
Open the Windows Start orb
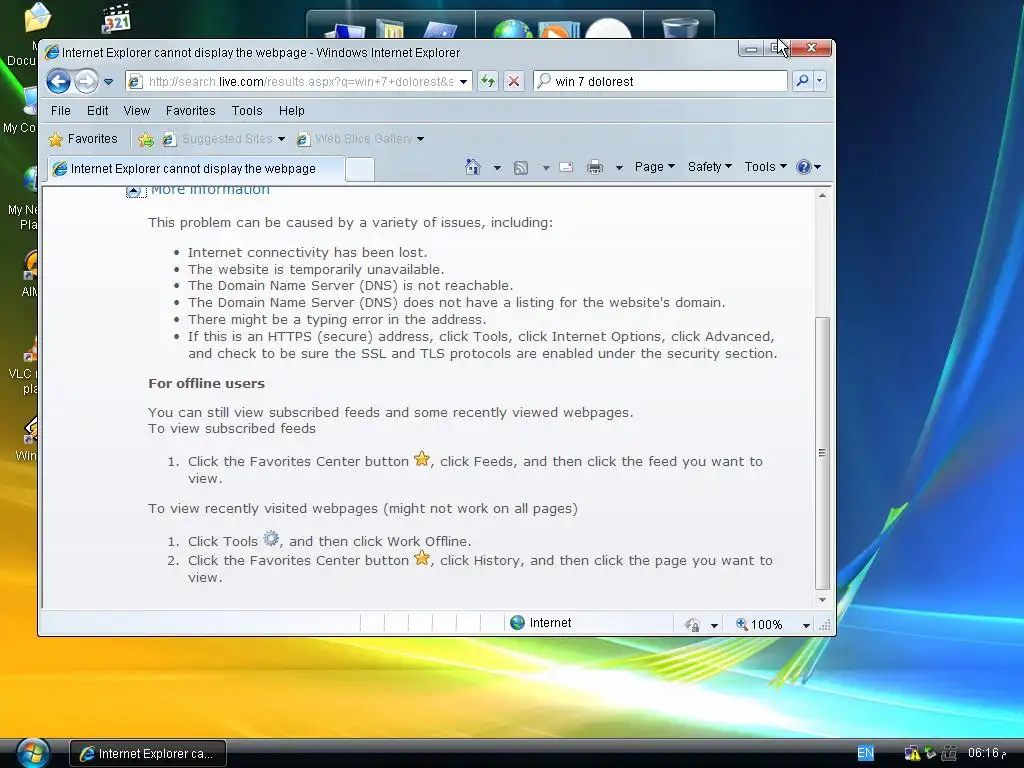tap(33, 754)
